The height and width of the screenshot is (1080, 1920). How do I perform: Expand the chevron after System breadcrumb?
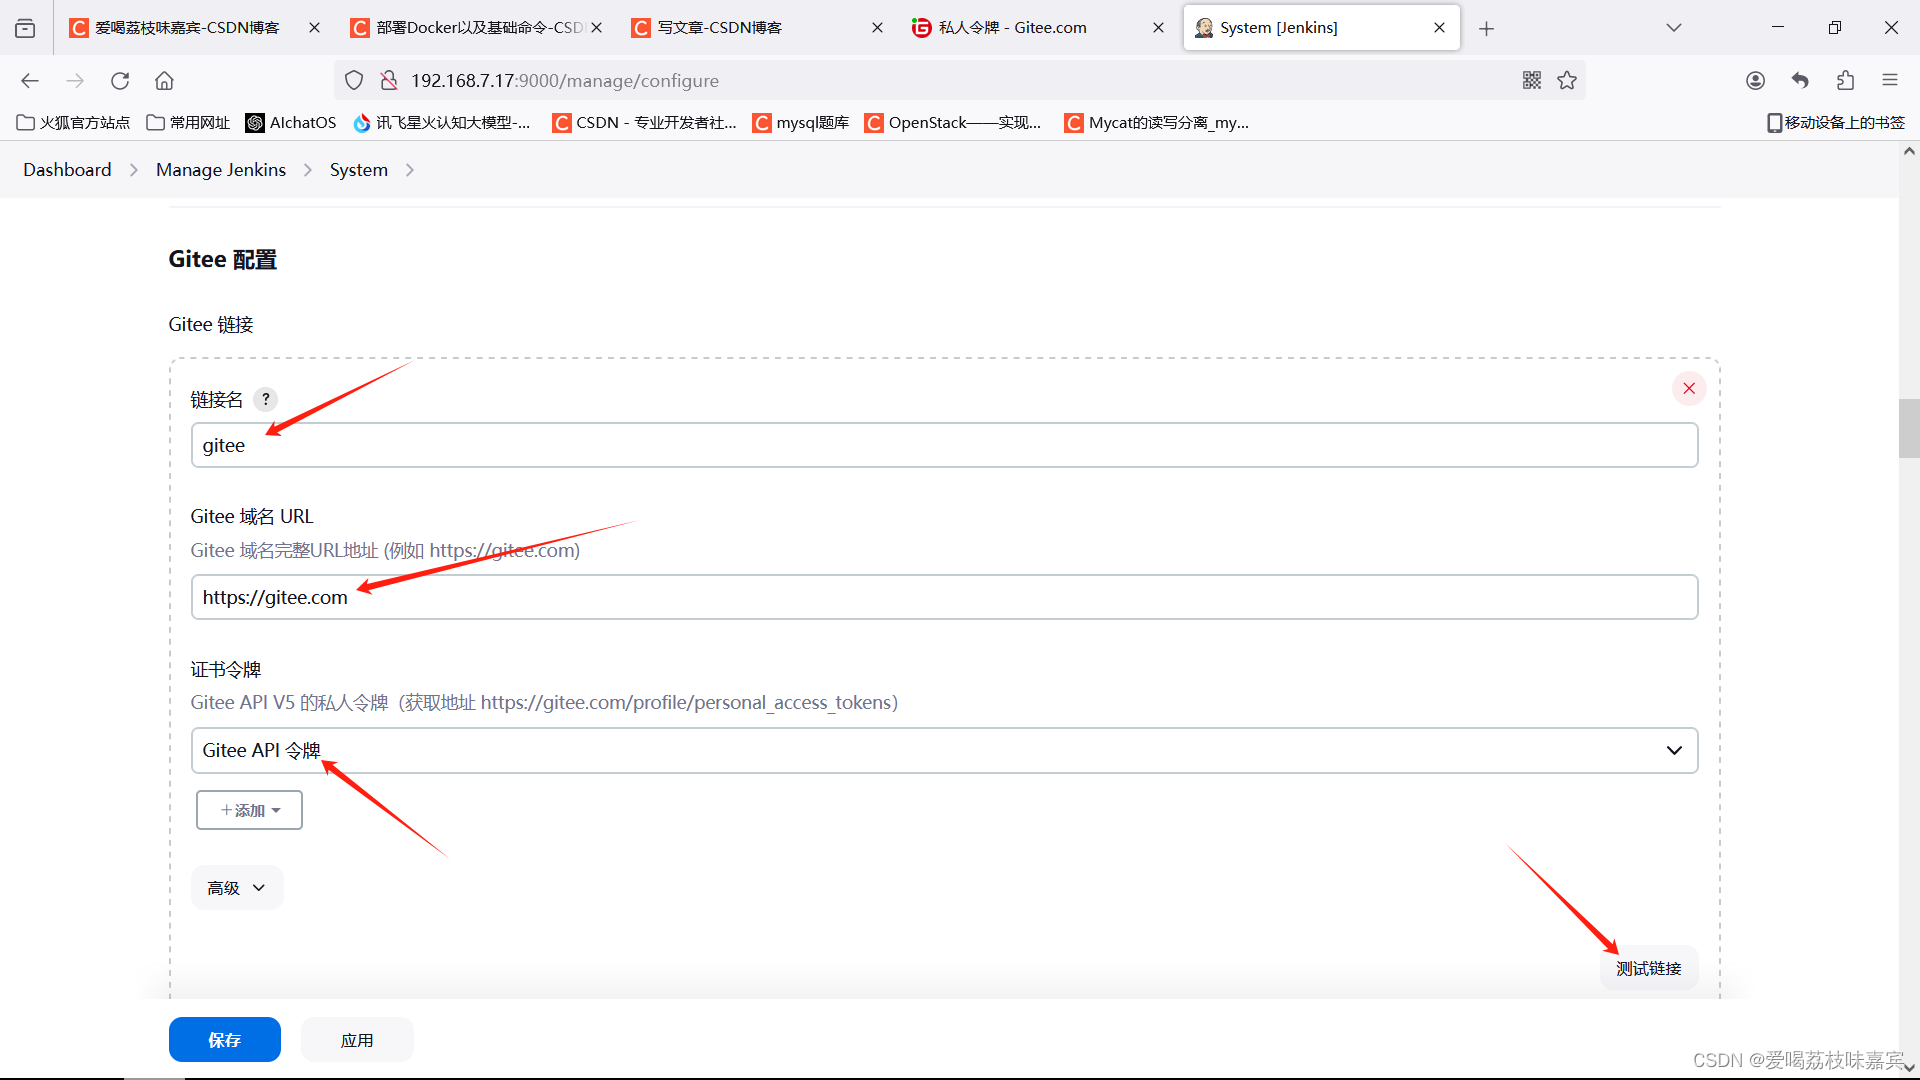point(410,170)
